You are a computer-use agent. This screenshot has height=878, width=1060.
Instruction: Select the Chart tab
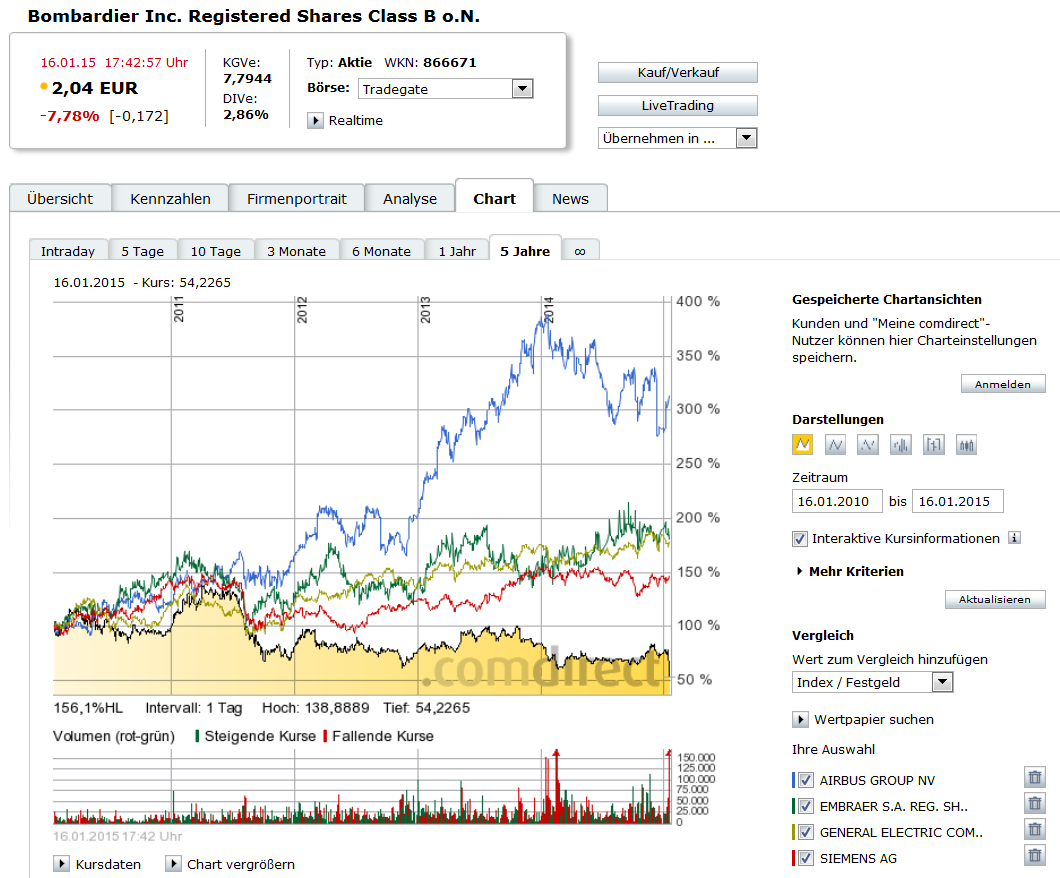(x=494, y=197)
